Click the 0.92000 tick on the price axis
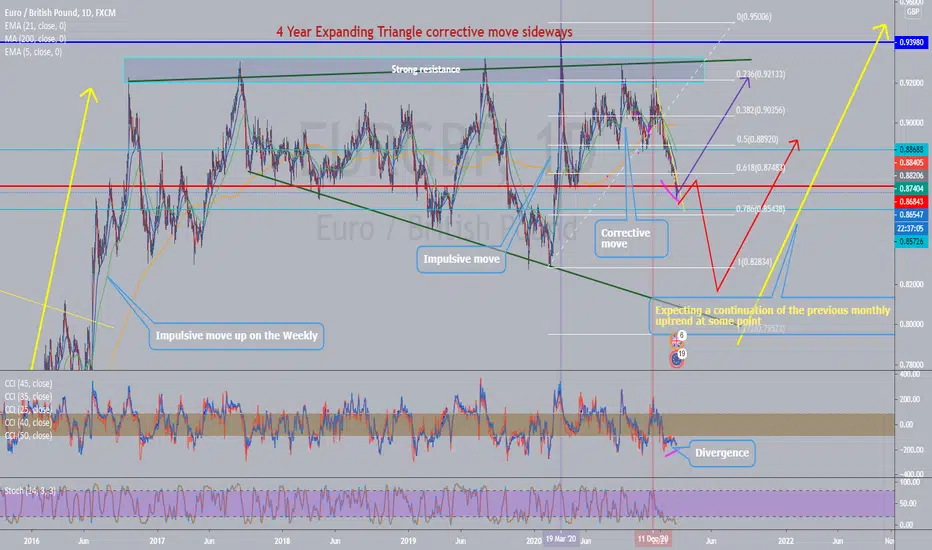 (911, 83)
